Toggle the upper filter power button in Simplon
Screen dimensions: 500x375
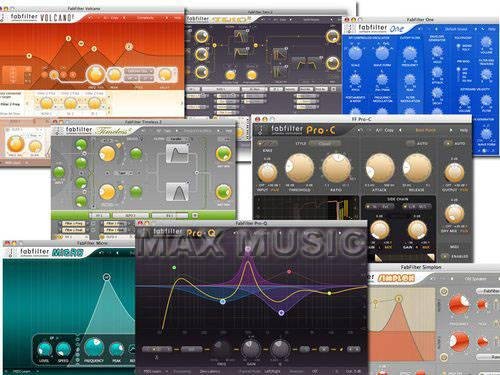tap(443, 291)
